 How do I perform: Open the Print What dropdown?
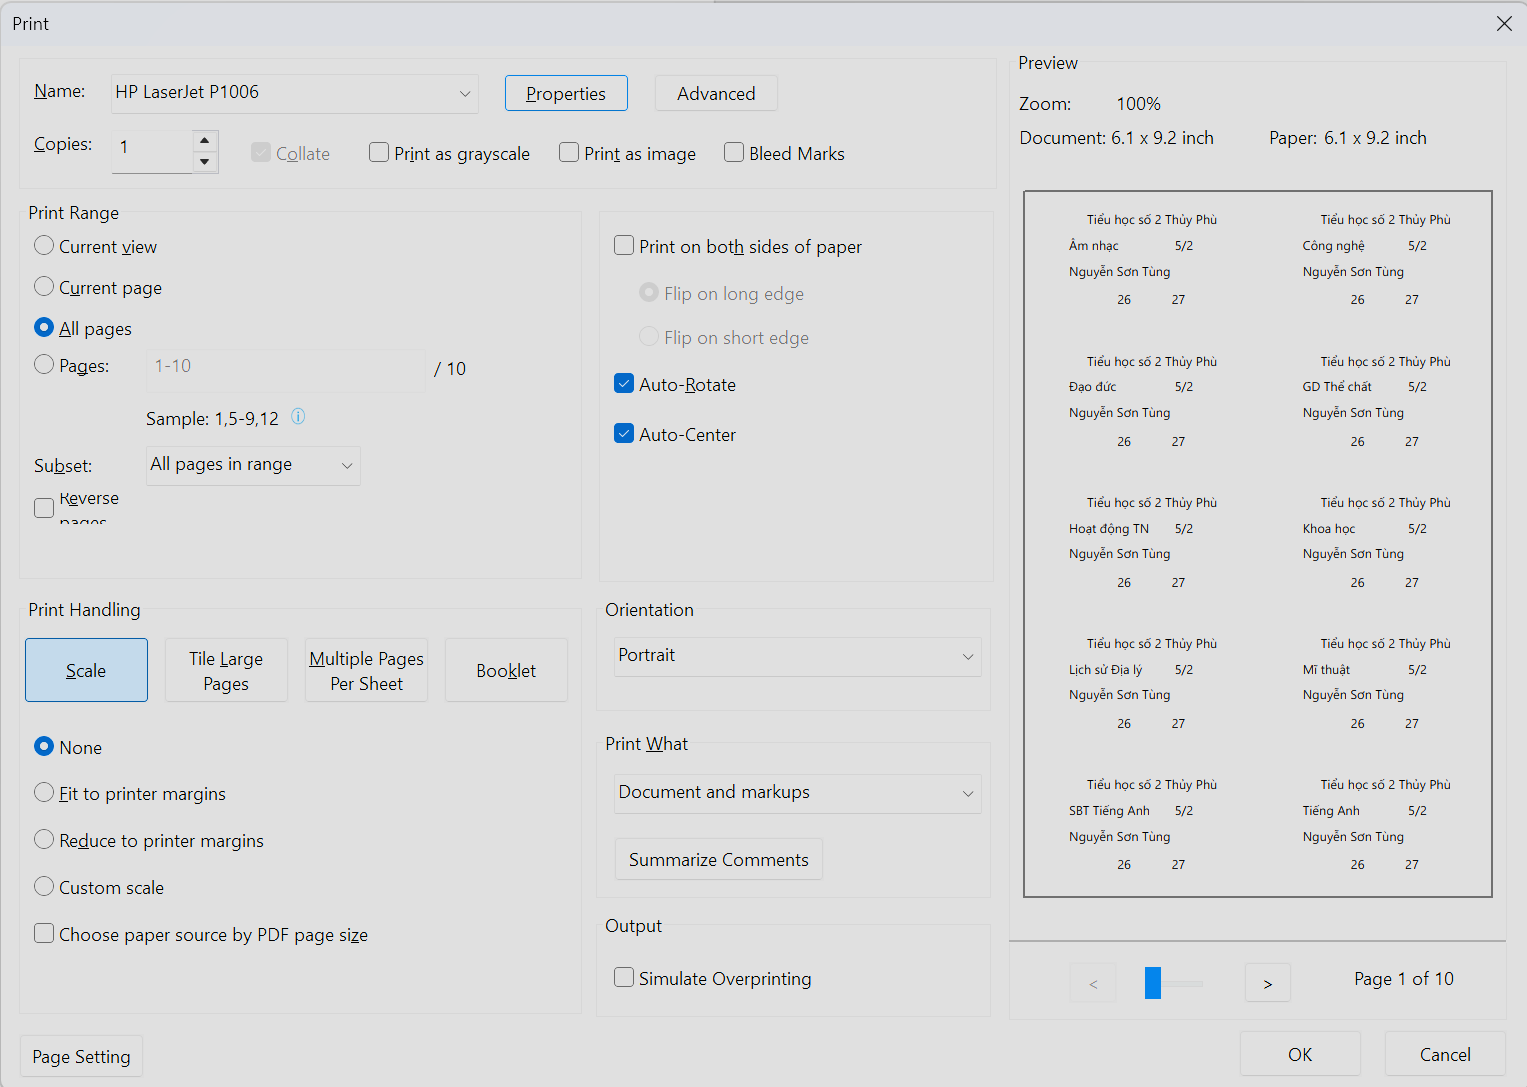[x=797, y=793]
